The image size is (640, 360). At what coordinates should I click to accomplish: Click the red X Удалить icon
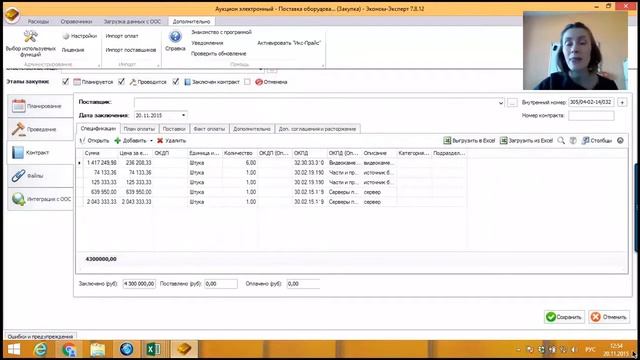click(160, 140)
